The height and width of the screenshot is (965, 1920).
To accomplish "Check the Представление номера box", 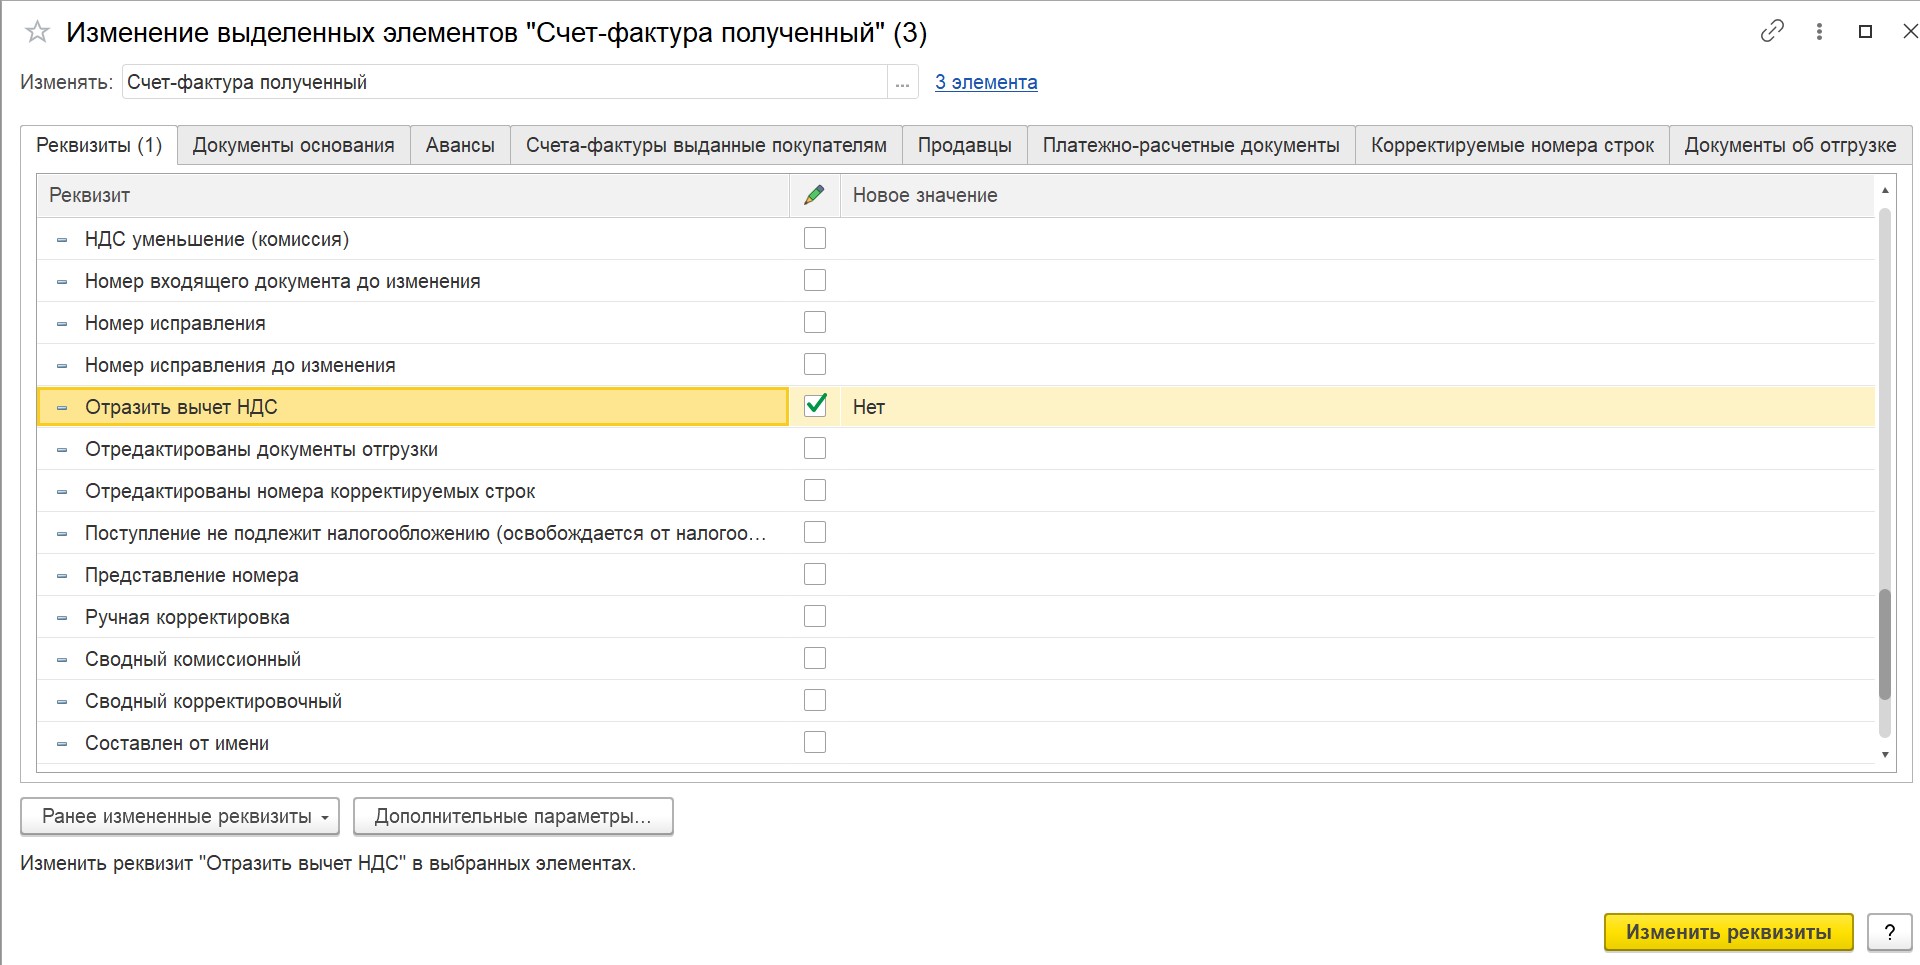I will tap(815, 574).
